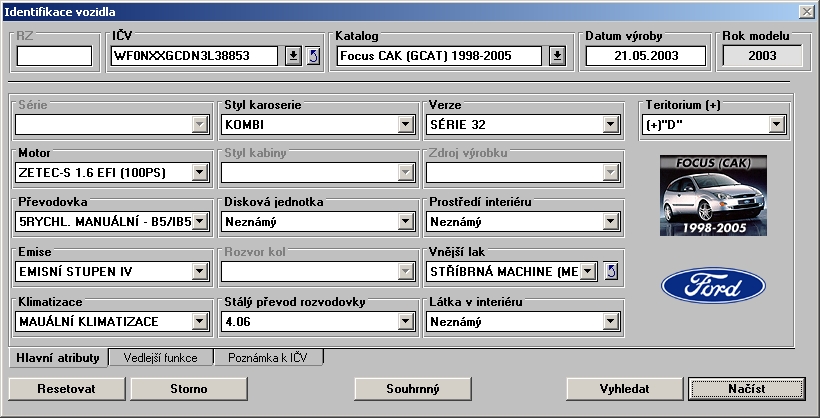Open the Stálý převod rozvodovky dropdown
Viewport: 820px width, 418px height.
(405, 321)
